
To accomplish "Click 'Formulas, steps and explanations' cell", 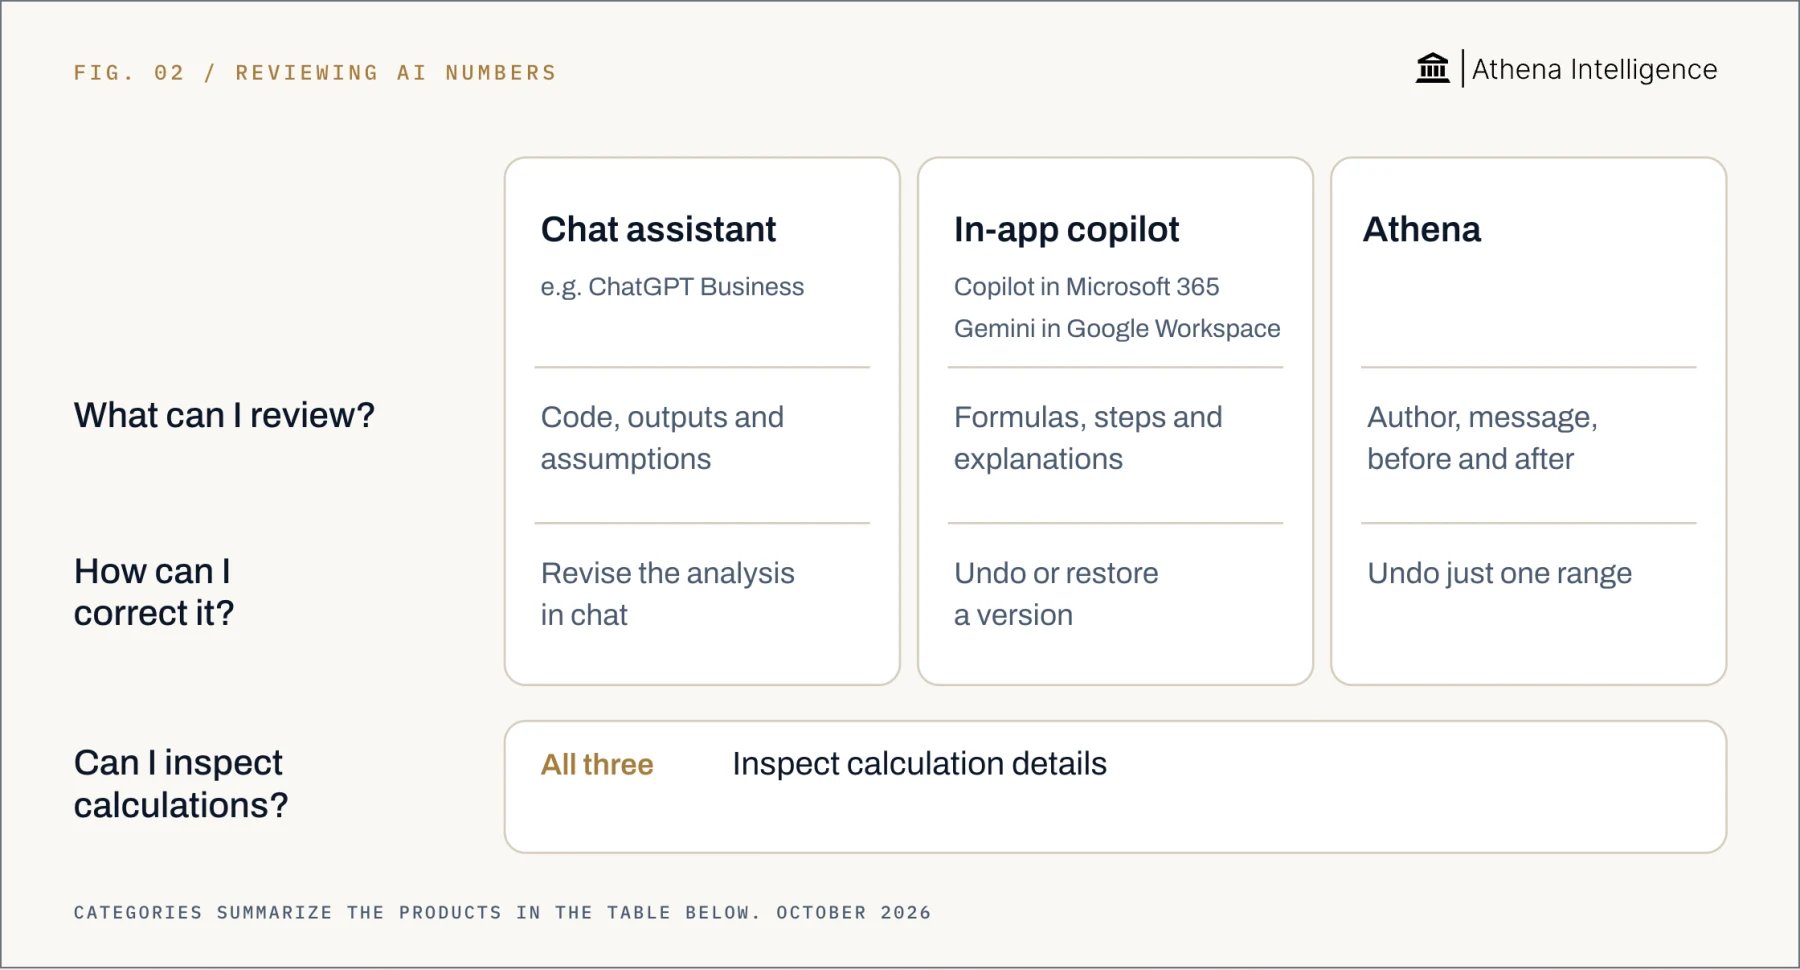I will pyautogui.click(x=1088, y=438).
